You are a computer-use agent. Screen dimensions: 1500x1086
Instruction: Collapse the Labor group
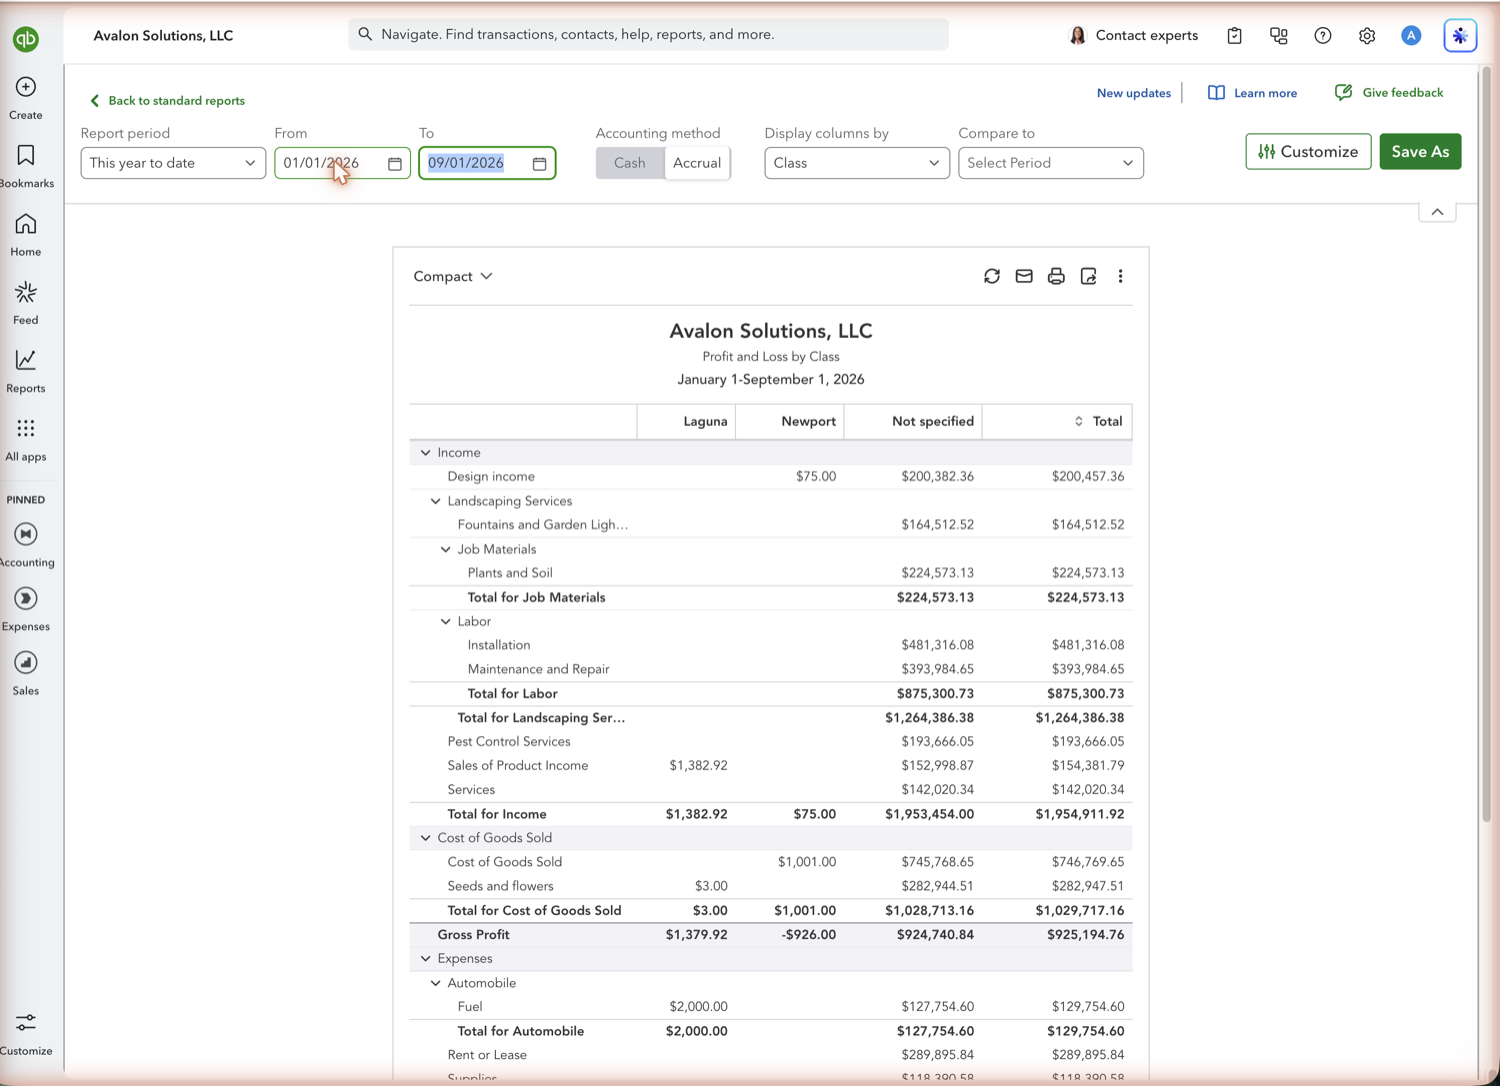coord(446,621)
